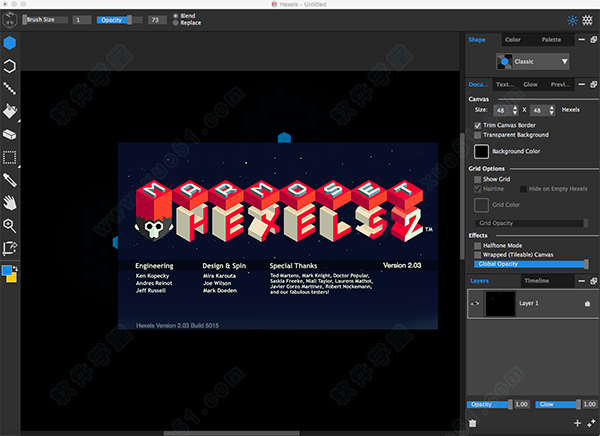Viewport: 600px width, 436px height.
Task: Select the canvas crop/transform tool
Action: pos(10,248)
